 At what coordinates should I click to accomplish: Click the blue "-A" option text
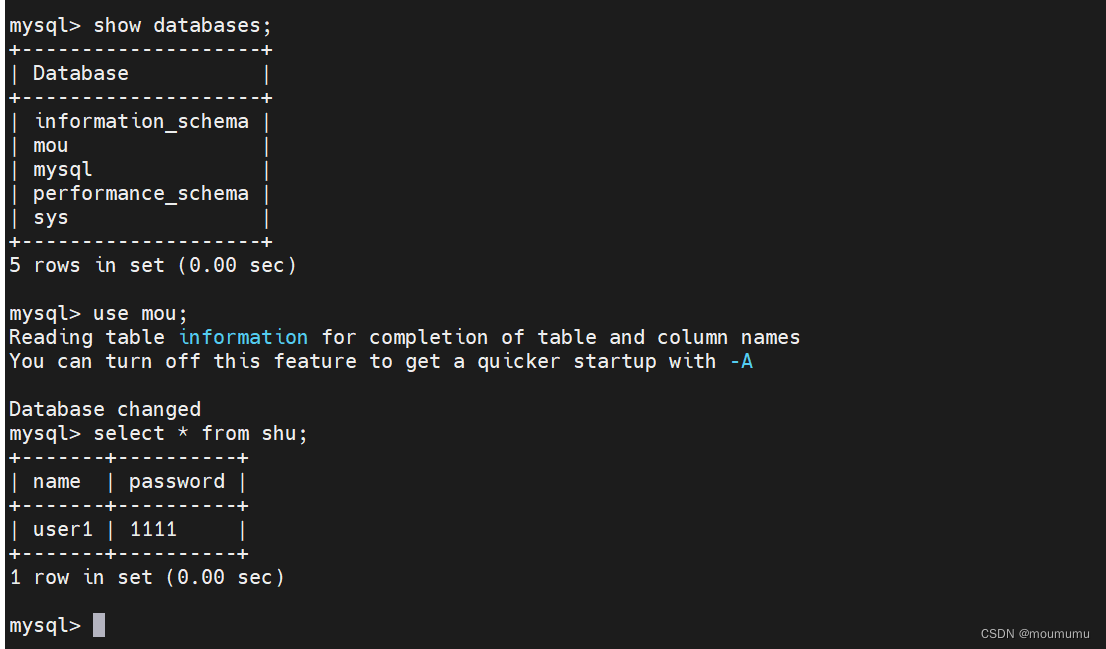tap(740, 361)
